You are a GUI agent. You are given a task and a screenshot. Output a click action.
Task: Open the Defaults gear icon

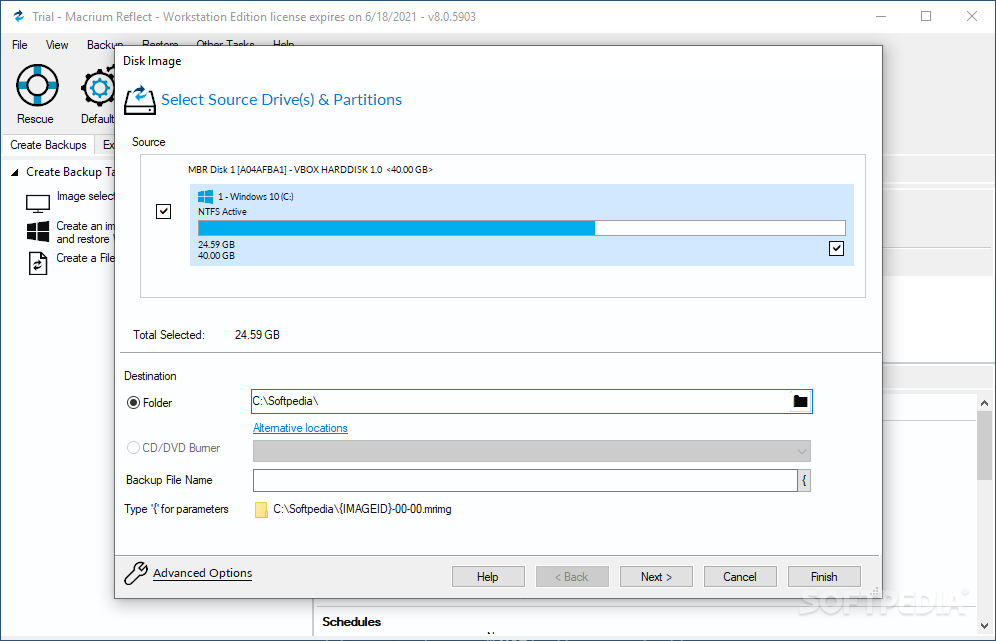[98, 88]
